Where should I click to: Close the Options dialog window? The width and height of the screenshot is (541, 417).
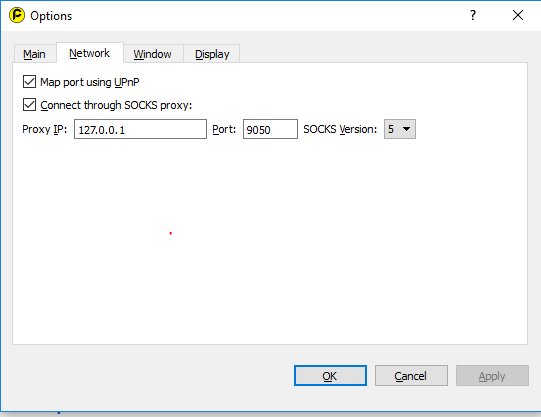pos(518,15)
